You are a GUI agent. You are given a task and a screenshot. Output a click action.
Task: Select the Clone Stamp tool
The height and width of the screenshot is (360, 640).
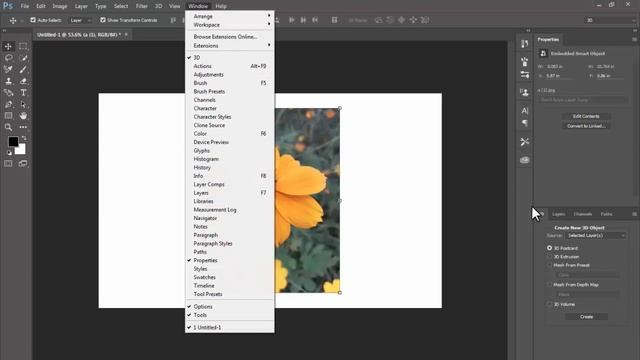(x=8, y=81)
